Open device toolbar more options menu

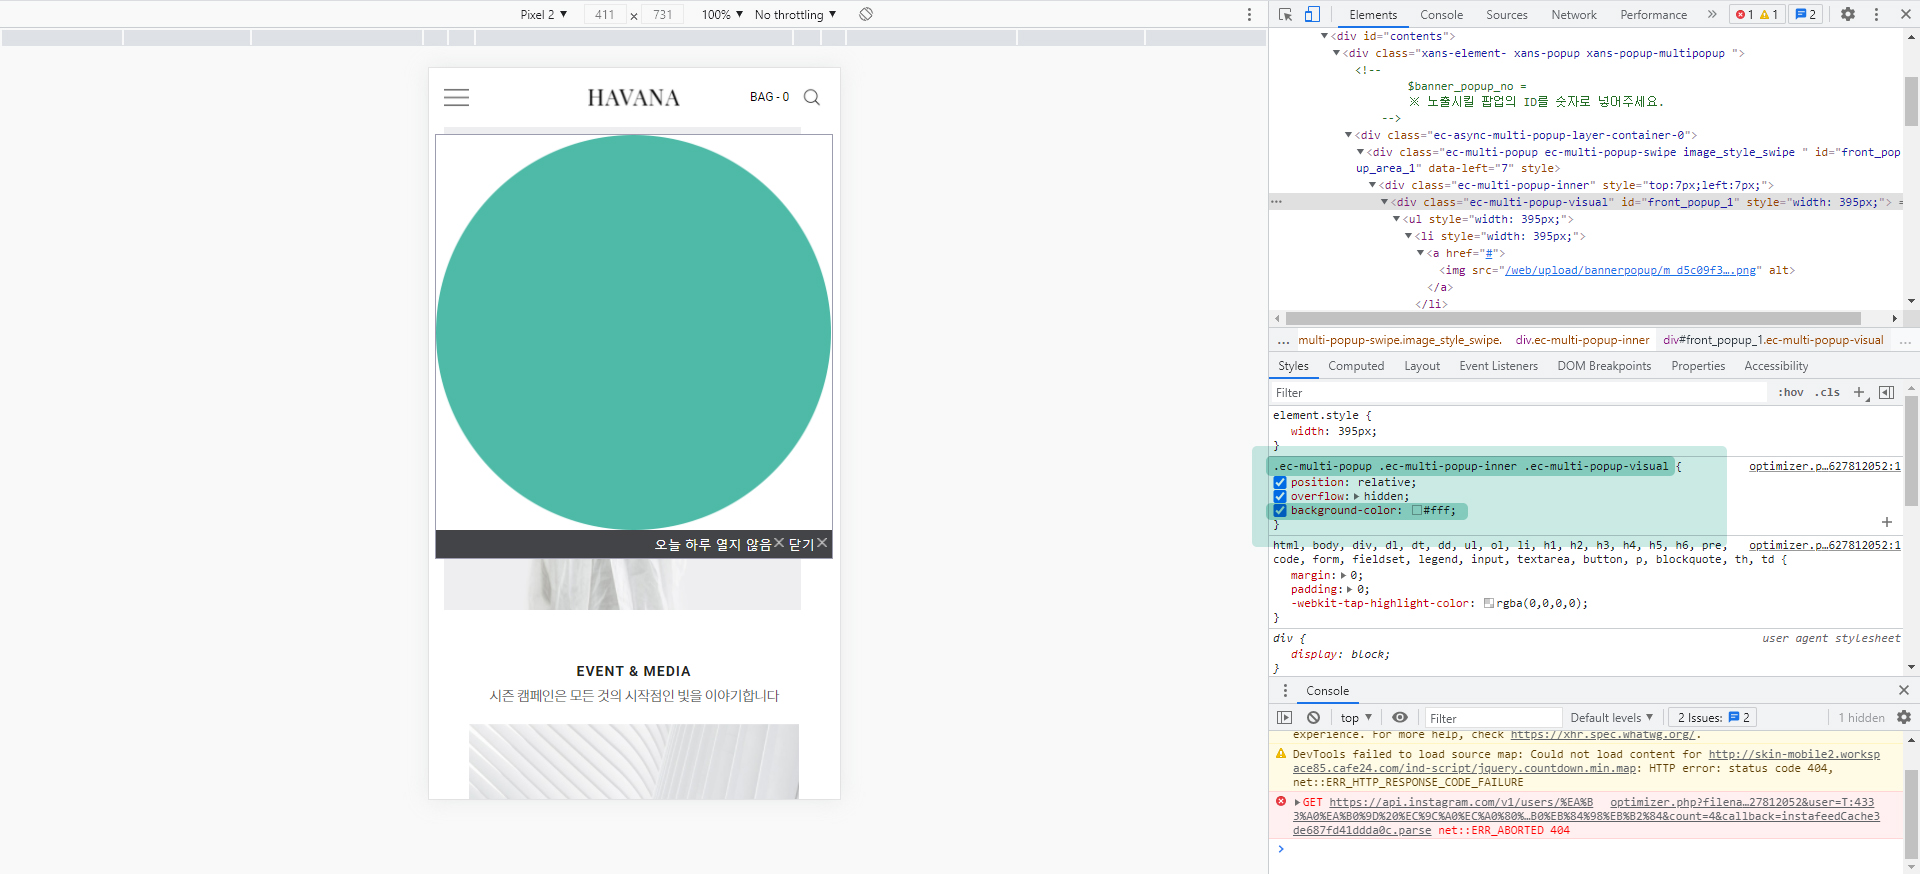tap(1249, 14)
